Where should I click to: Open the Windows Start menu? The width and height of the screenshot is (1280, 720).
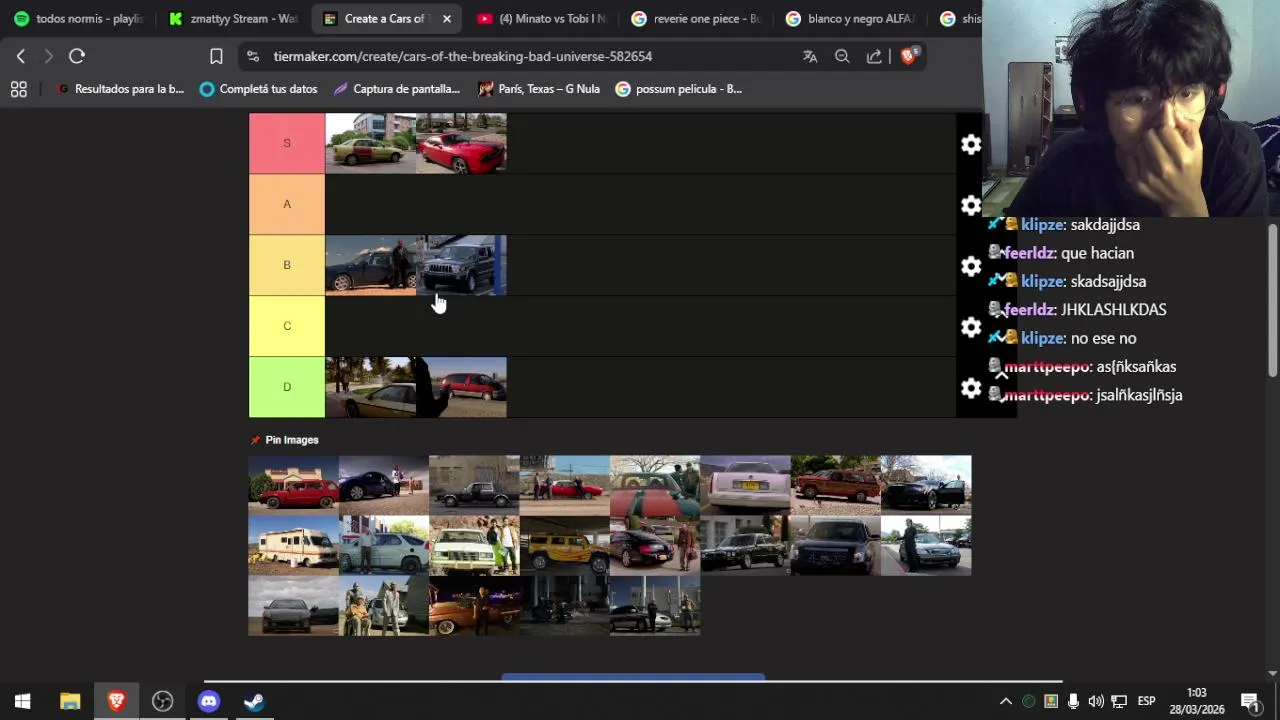pos(22,701)
